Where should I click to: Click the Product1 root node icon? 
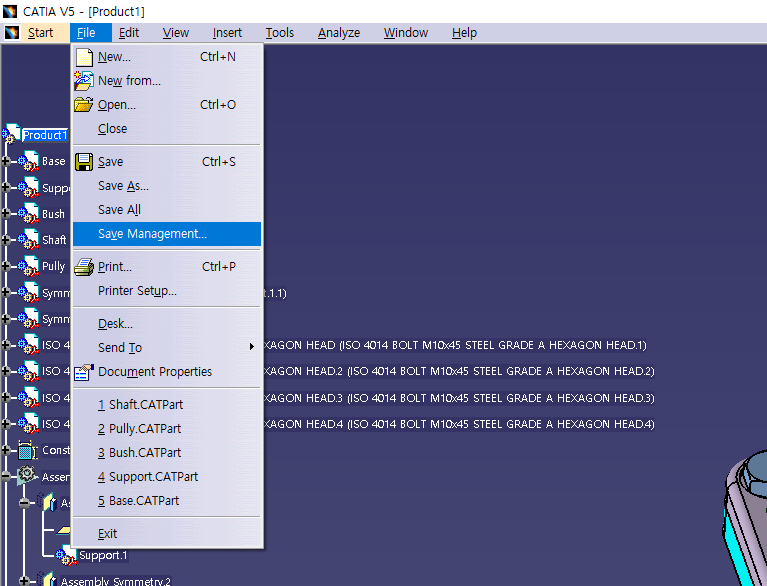tap(11, 135)
